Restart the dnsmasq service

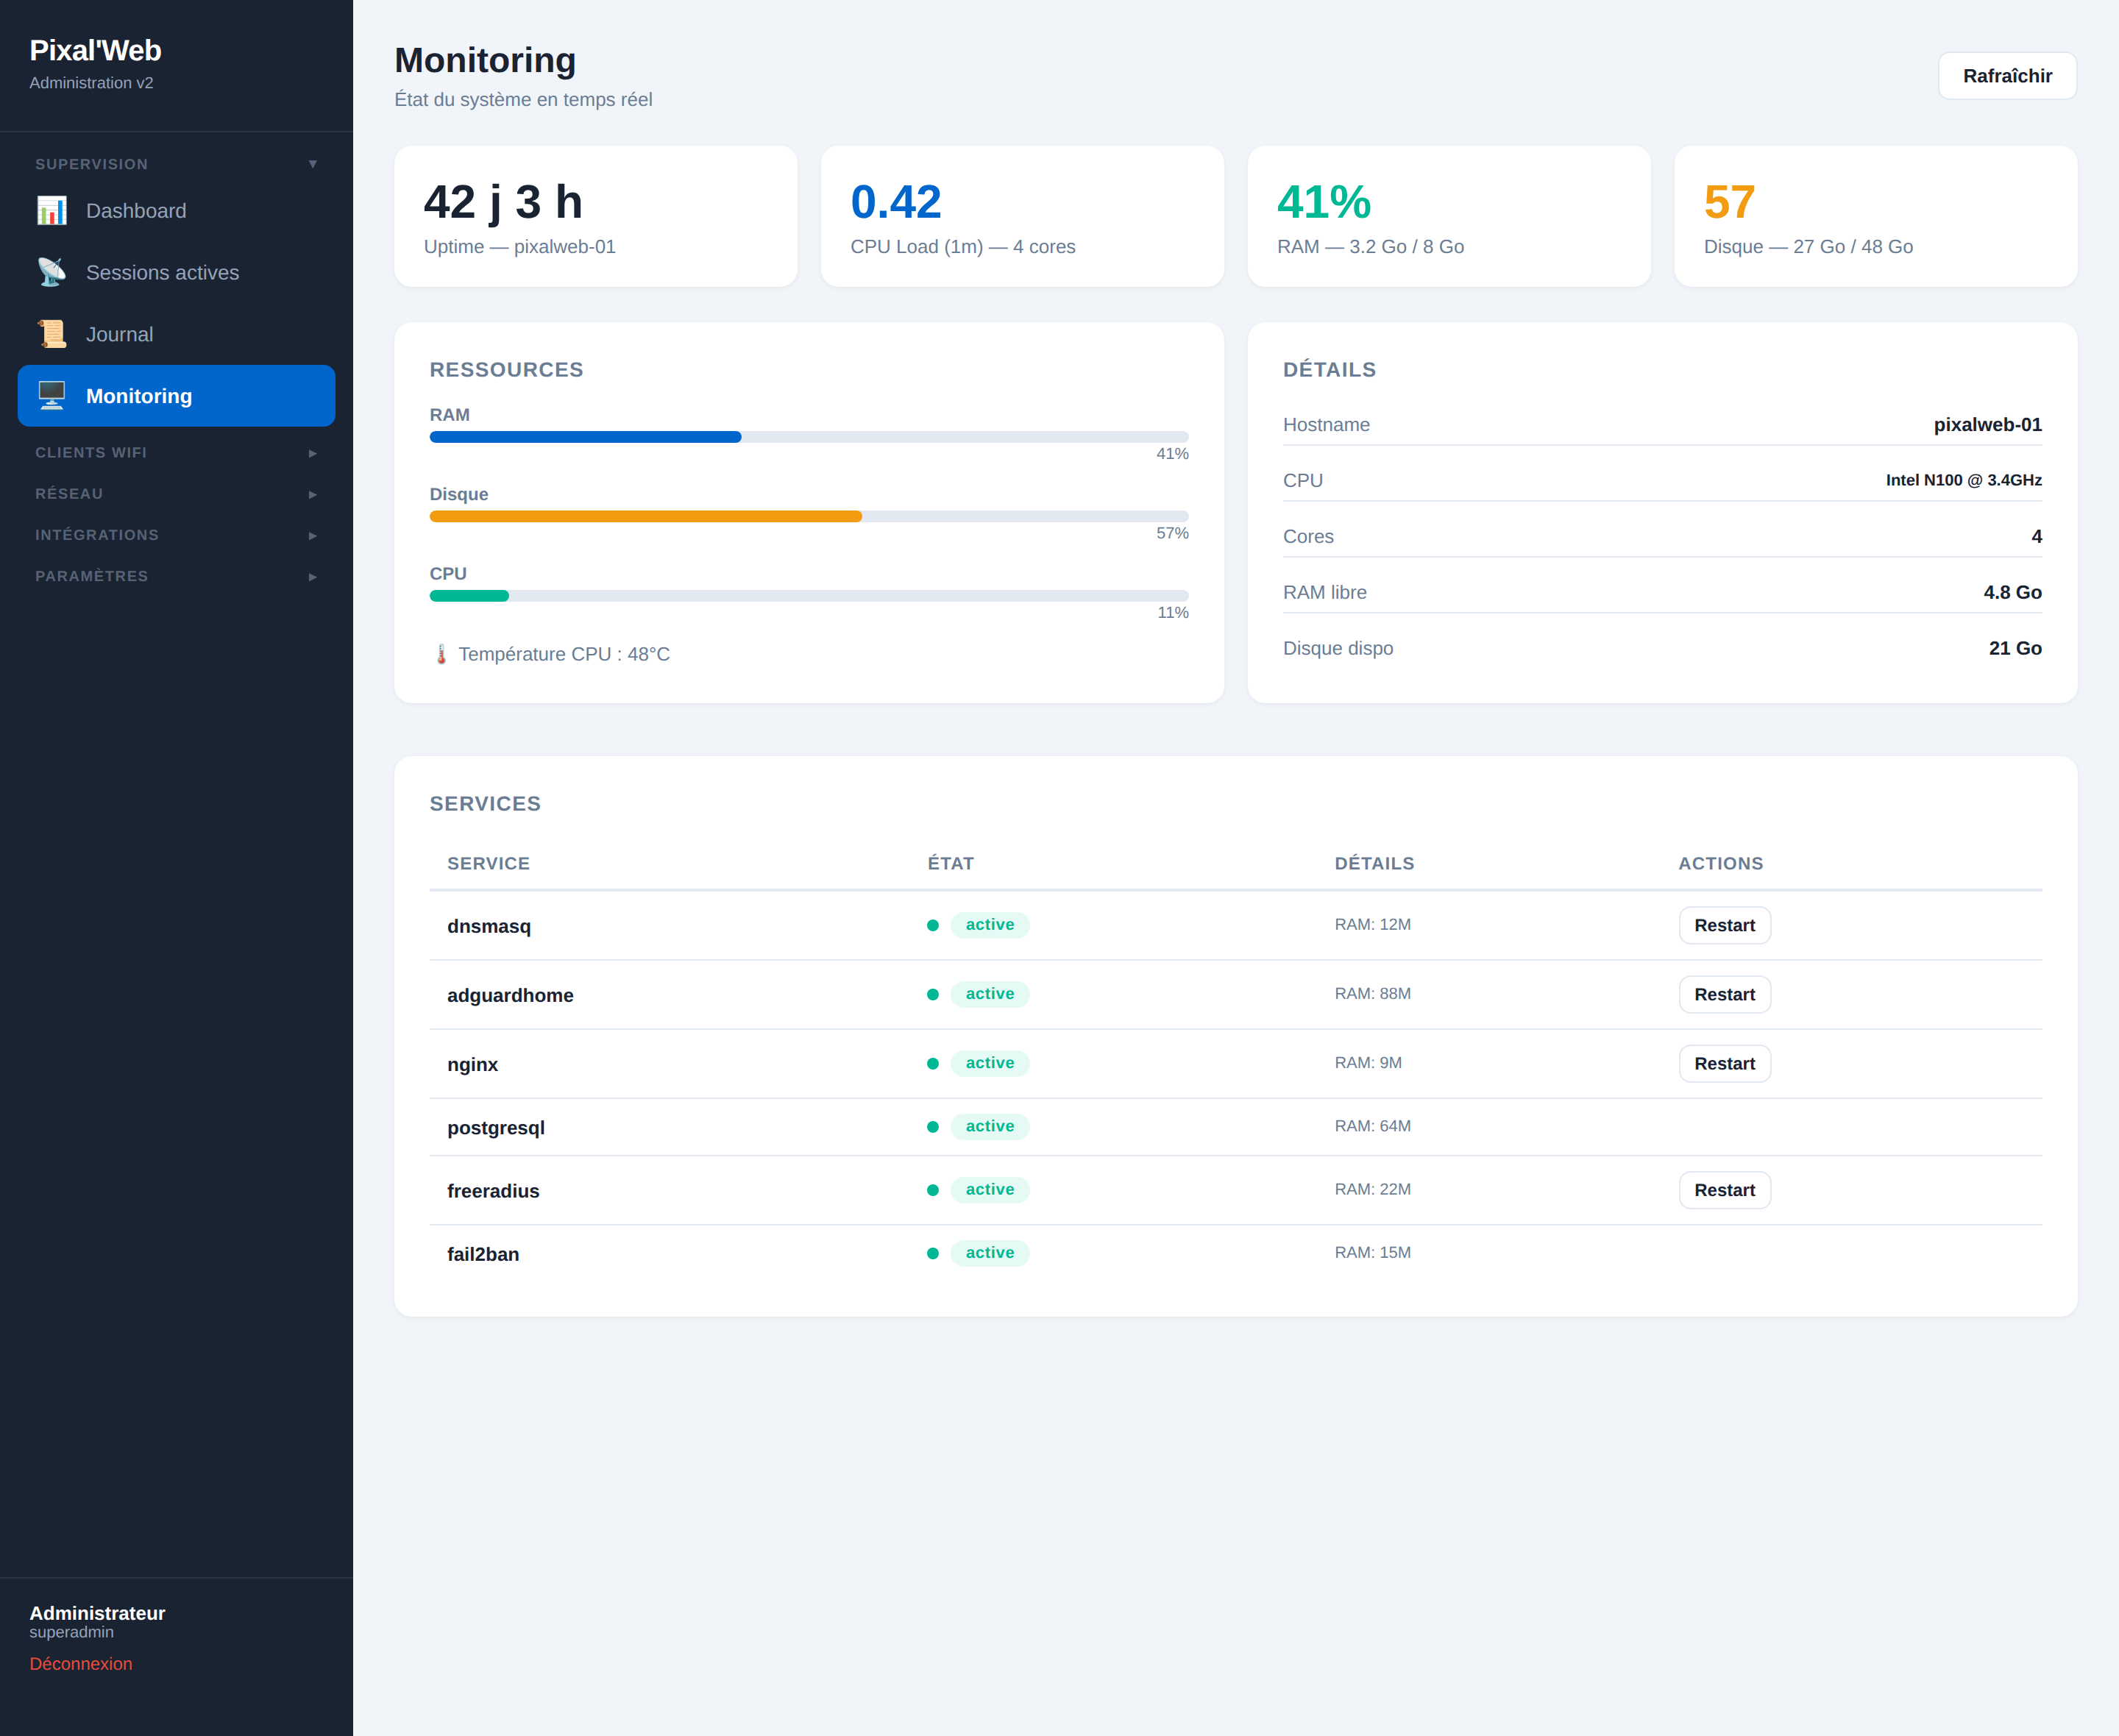point(1724,926)
